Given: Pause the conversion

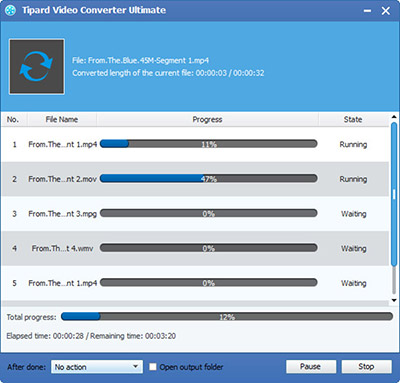Looking at the screenshot, I should click(311, 367).
